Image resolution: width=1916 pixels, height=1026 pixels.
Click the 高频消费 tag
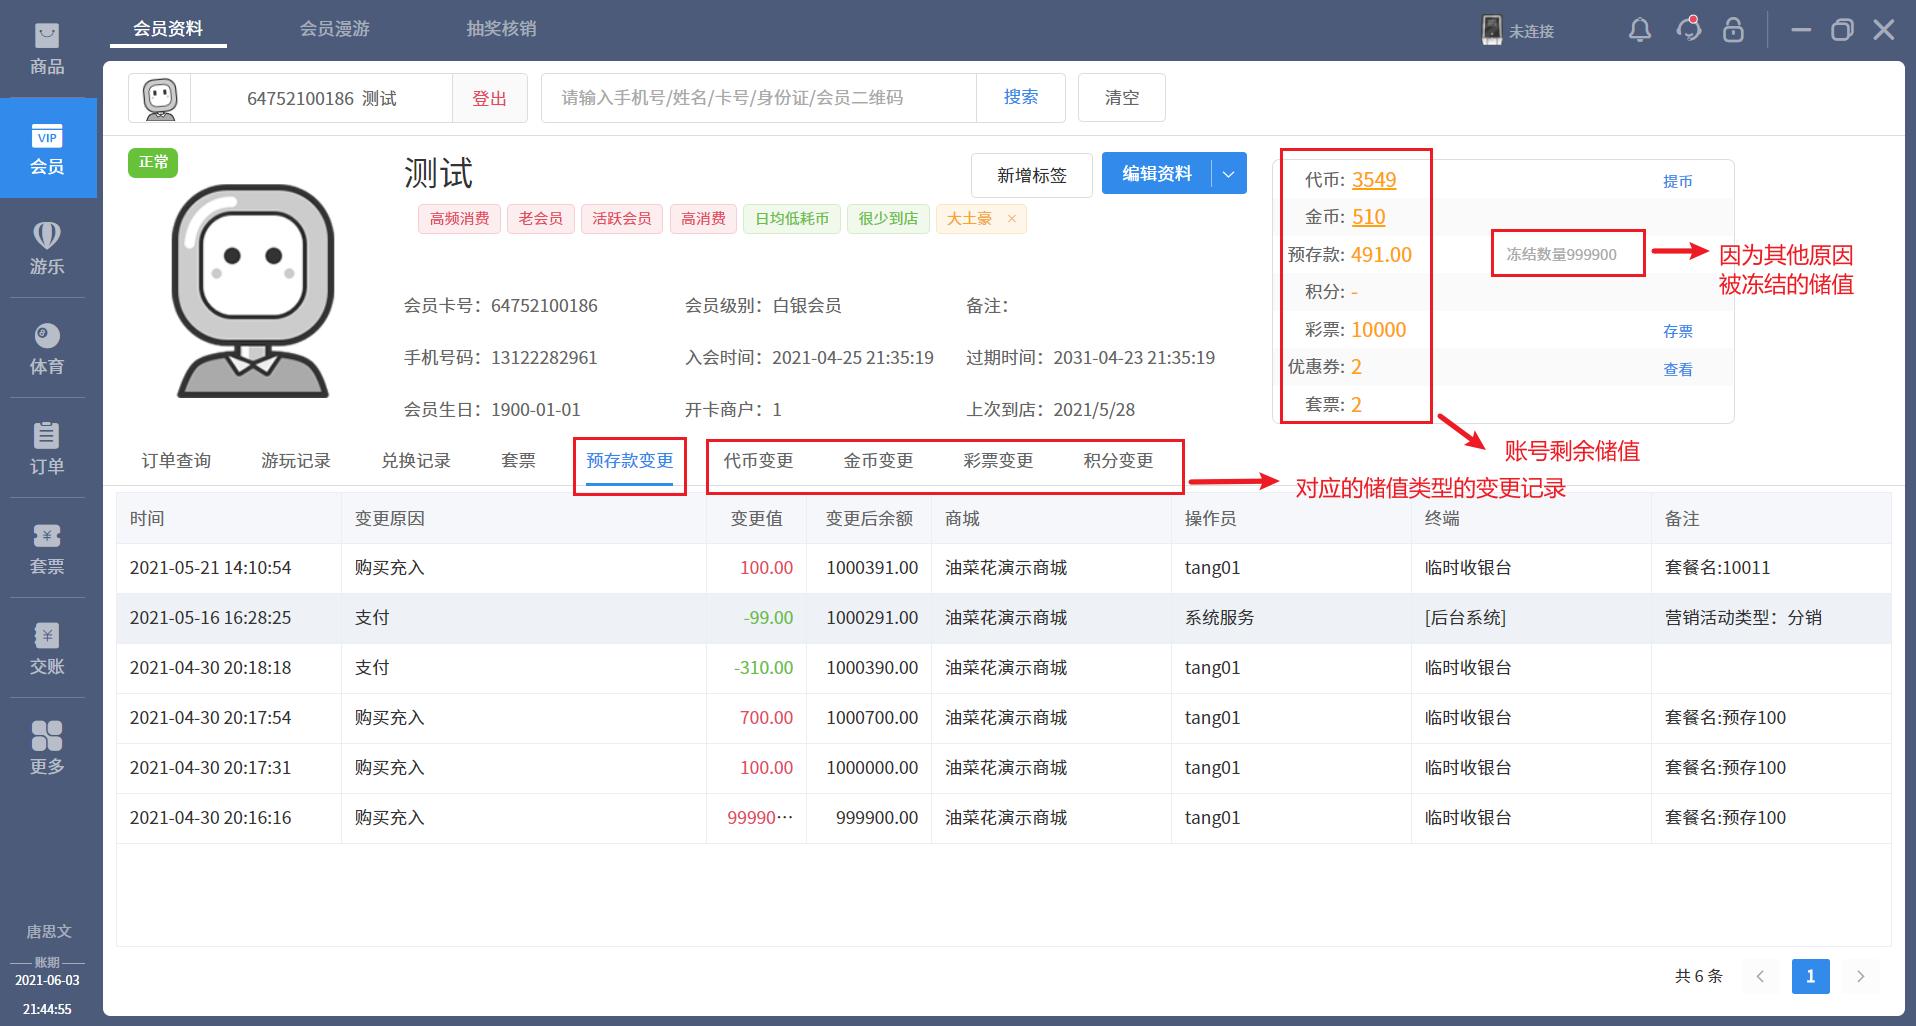click(x=459, y=219)
